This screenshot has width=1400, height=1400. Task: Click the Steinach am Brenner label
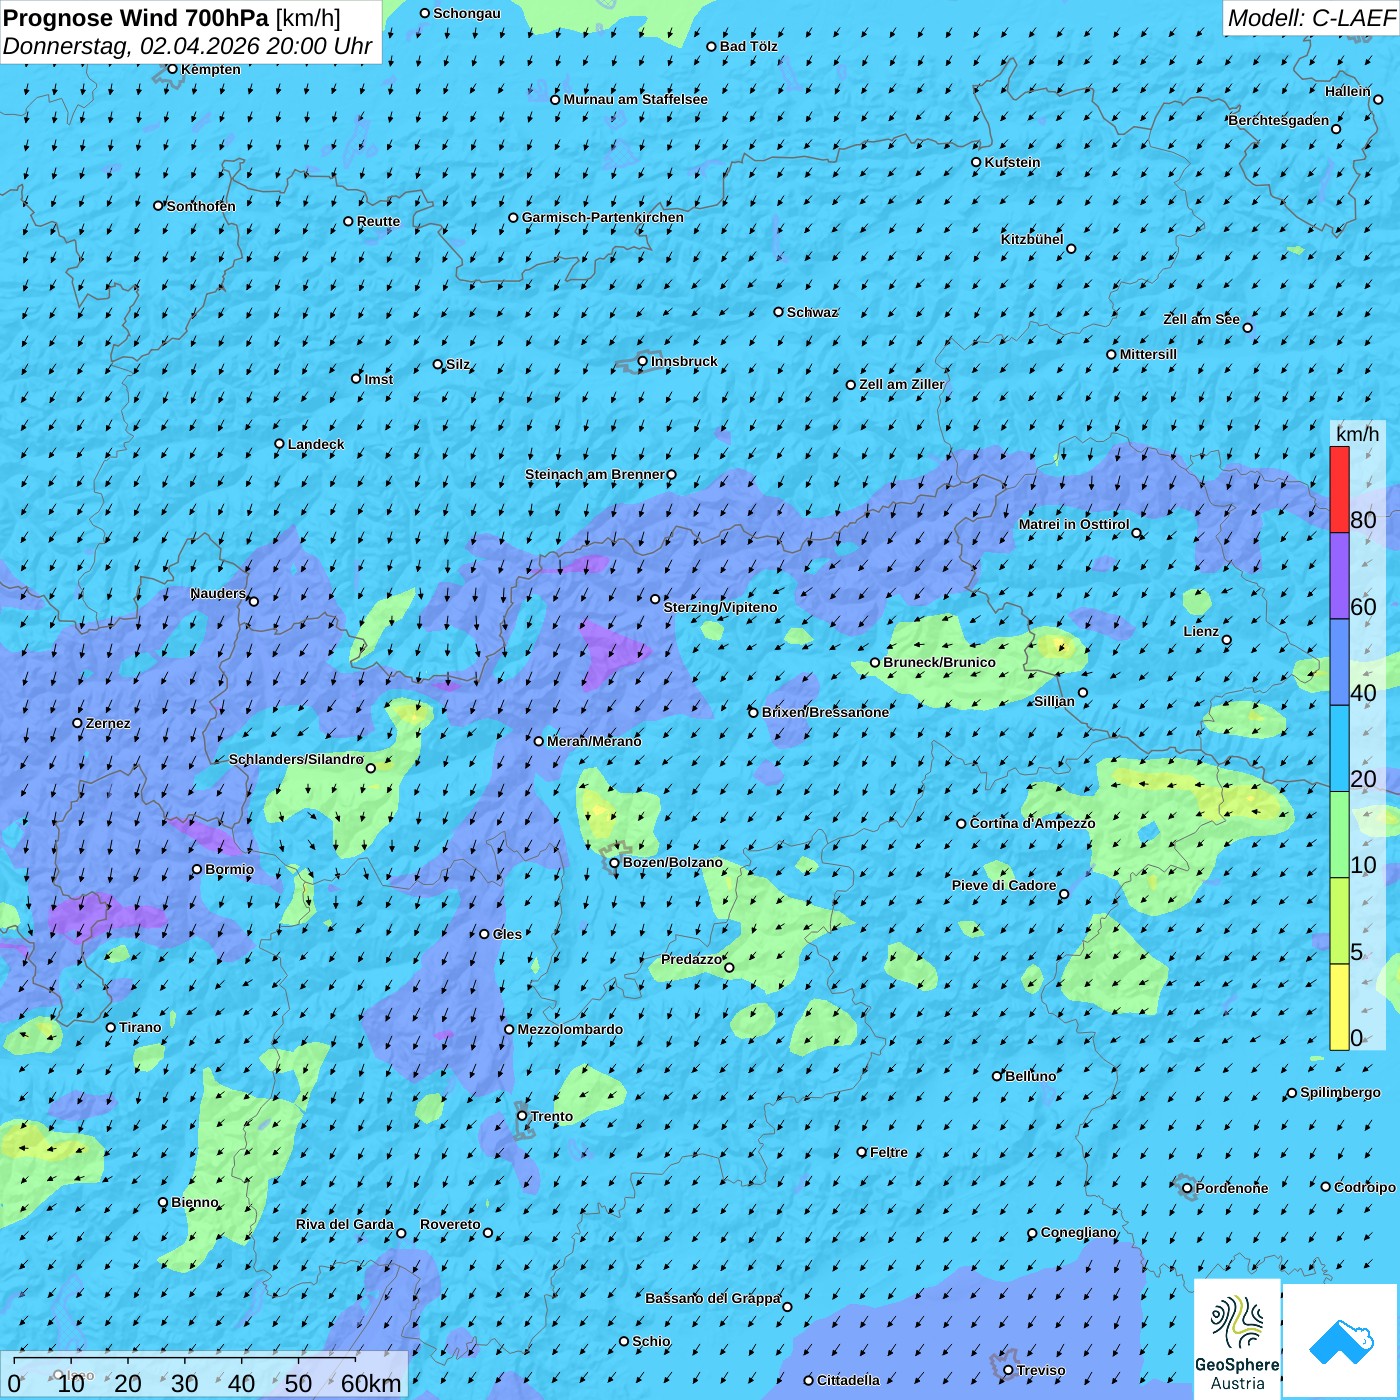(x=594, y=474)
